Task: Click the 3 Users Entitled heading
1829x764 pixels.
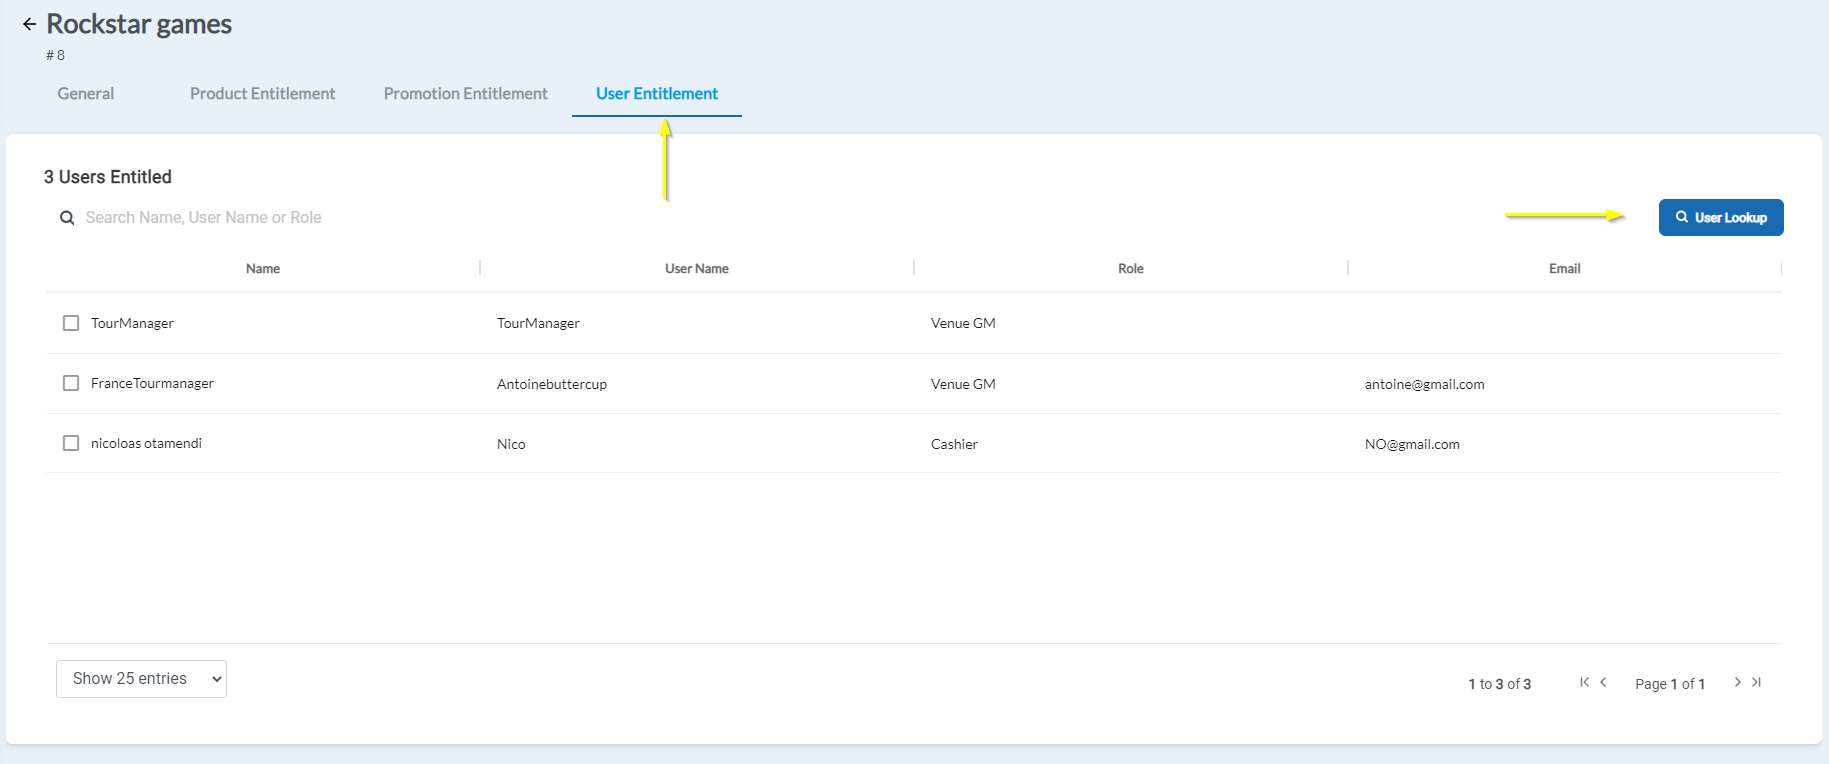Action: pos(108,177)
